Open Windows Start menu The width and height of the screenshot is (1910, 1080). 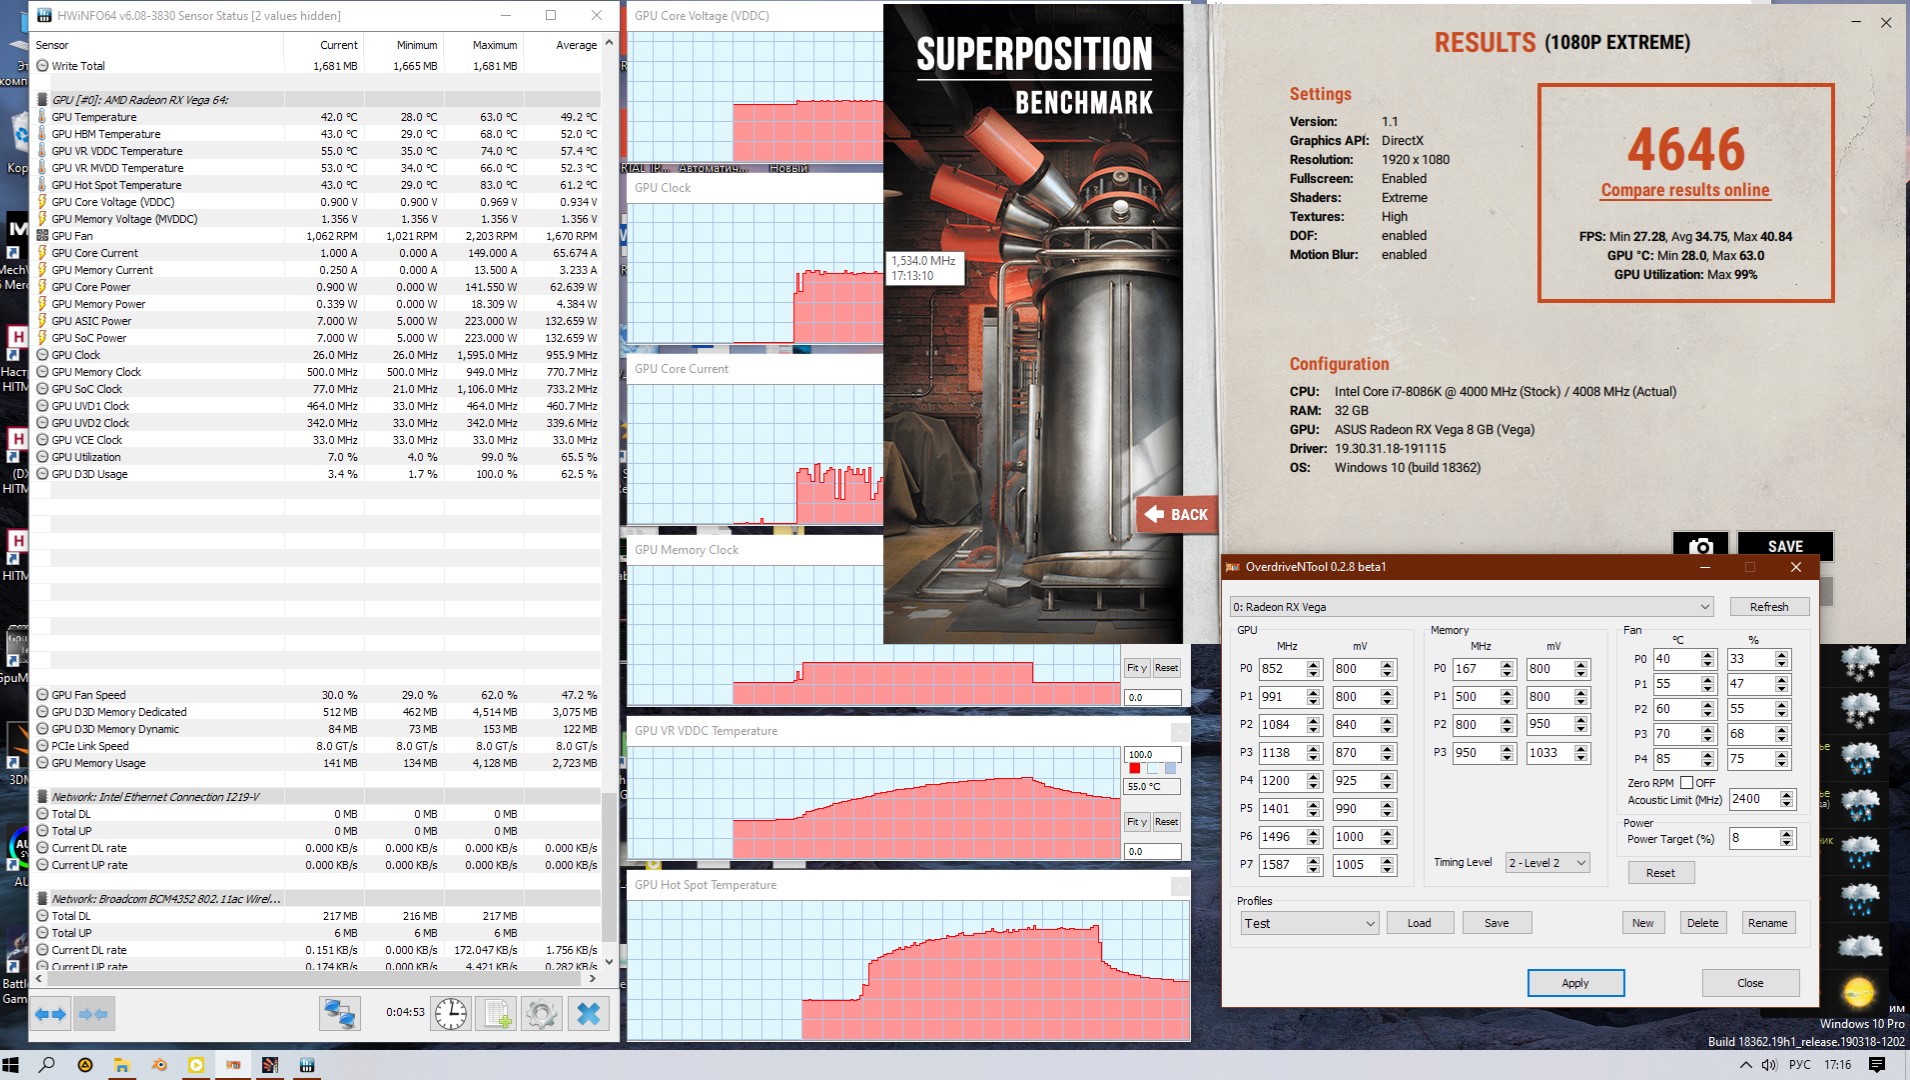click(x=11, y=1065)
